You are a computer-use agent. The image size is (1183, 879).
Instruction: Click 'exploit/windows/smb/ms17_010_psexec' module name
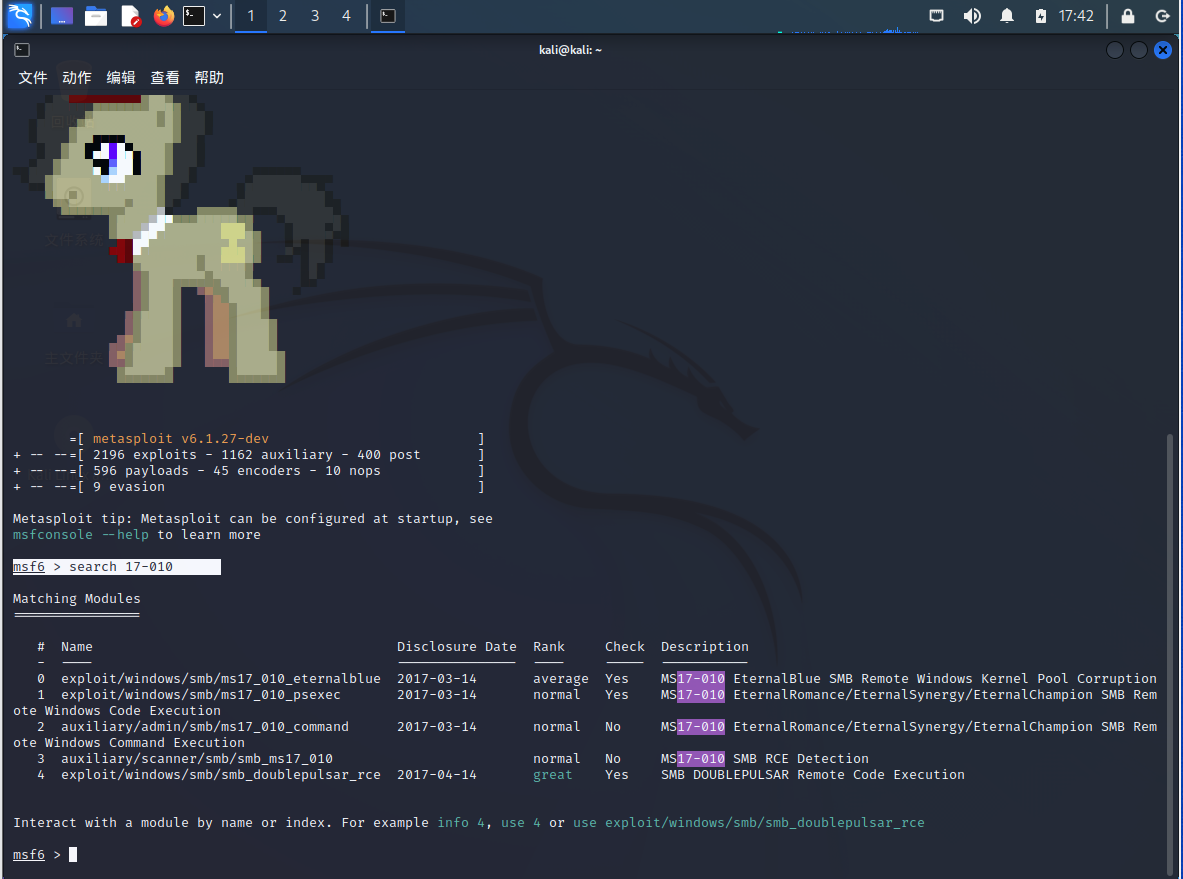tap(201, 694)
